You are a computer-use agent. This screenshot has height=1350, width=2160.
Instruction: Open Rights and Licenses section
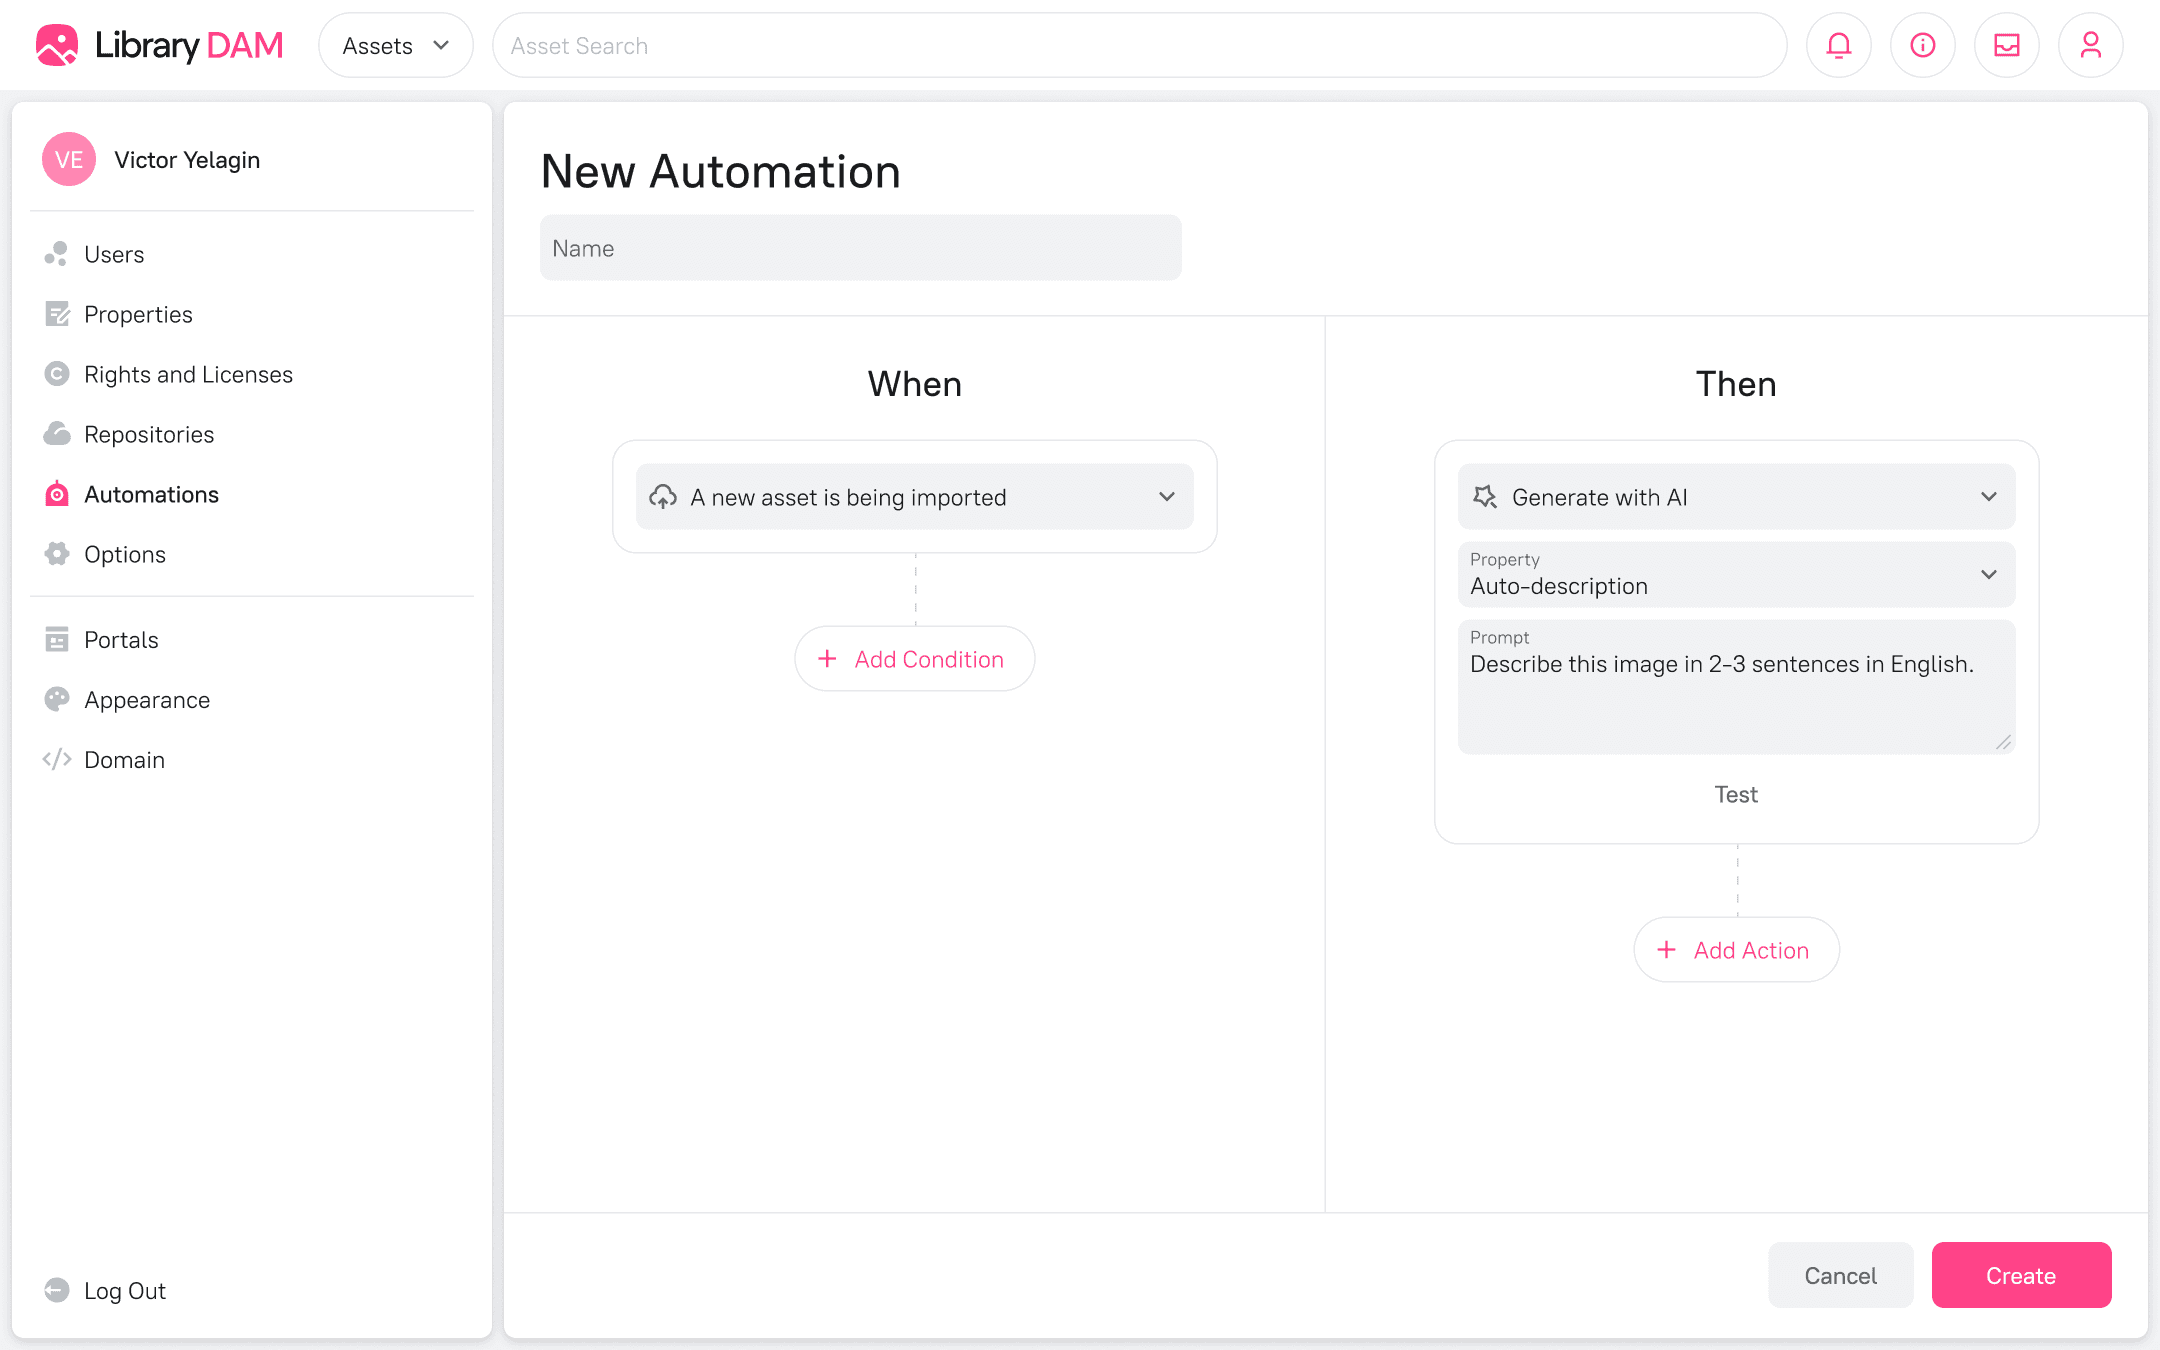(188, 374)
